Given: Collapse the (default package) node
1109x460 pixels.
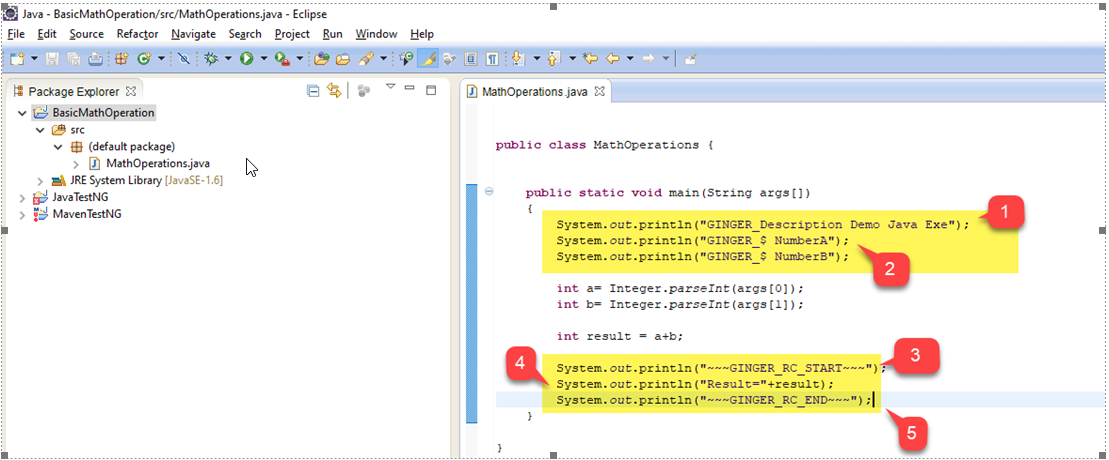Looking at the screenshot, I should point(58,147).
